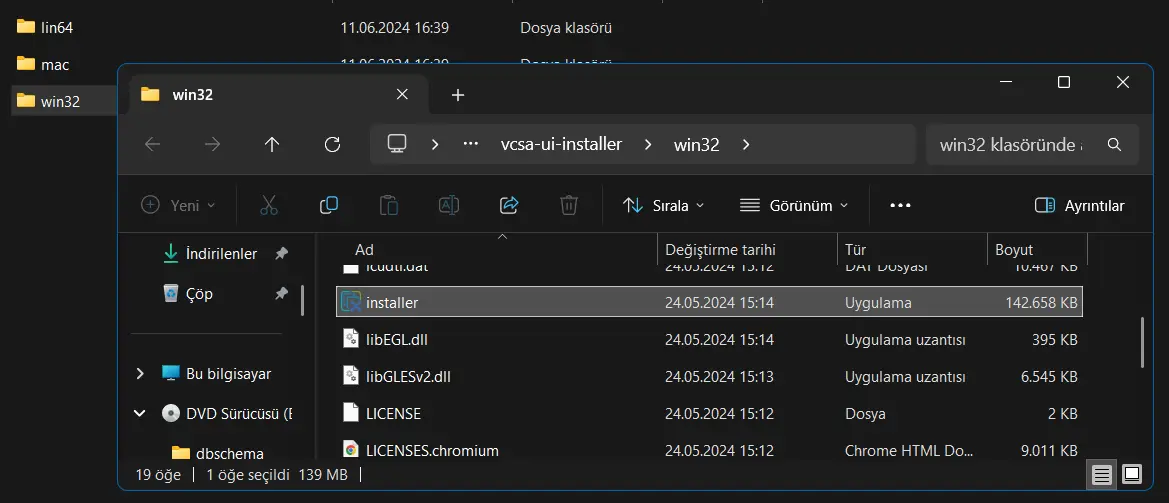Viewport: 1169px width, 503px height.
Task: Select DVD Sürücüsü in navigation pane
Action: [239, 413]
